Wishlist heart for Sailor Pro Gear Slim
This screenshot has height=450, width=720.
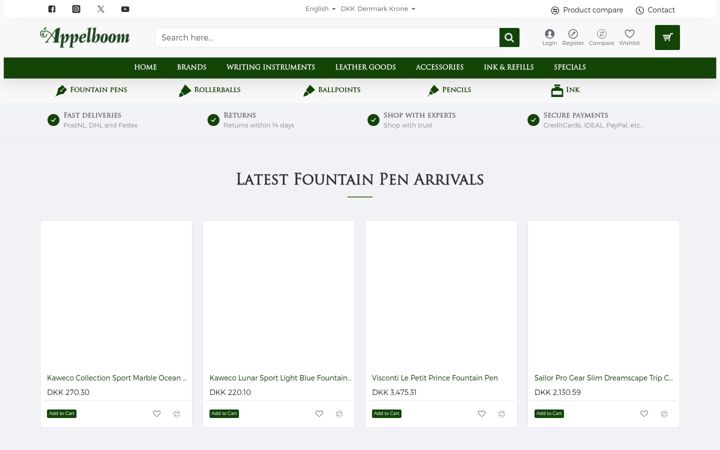(644, 414)
